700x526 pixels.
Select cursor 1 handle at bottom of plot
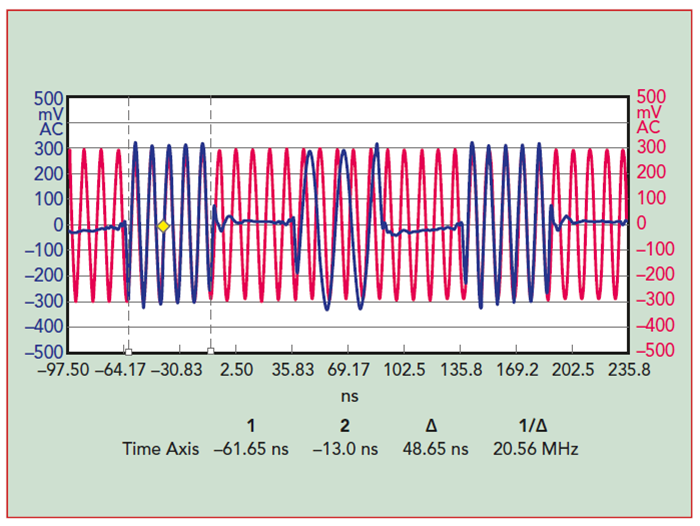tap(127, 352)
